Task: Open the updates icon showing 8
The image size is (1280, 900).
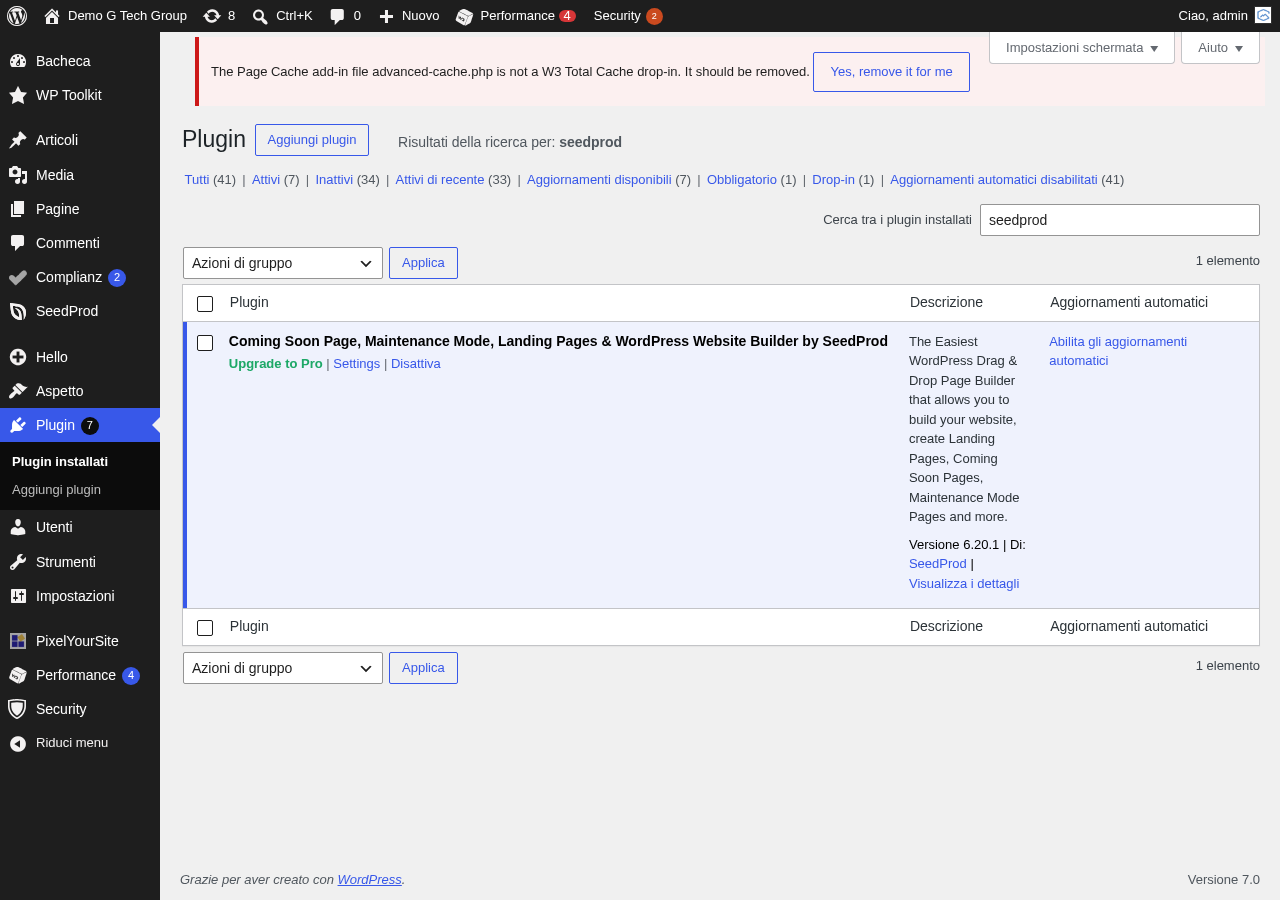Action: coord(211,16)
